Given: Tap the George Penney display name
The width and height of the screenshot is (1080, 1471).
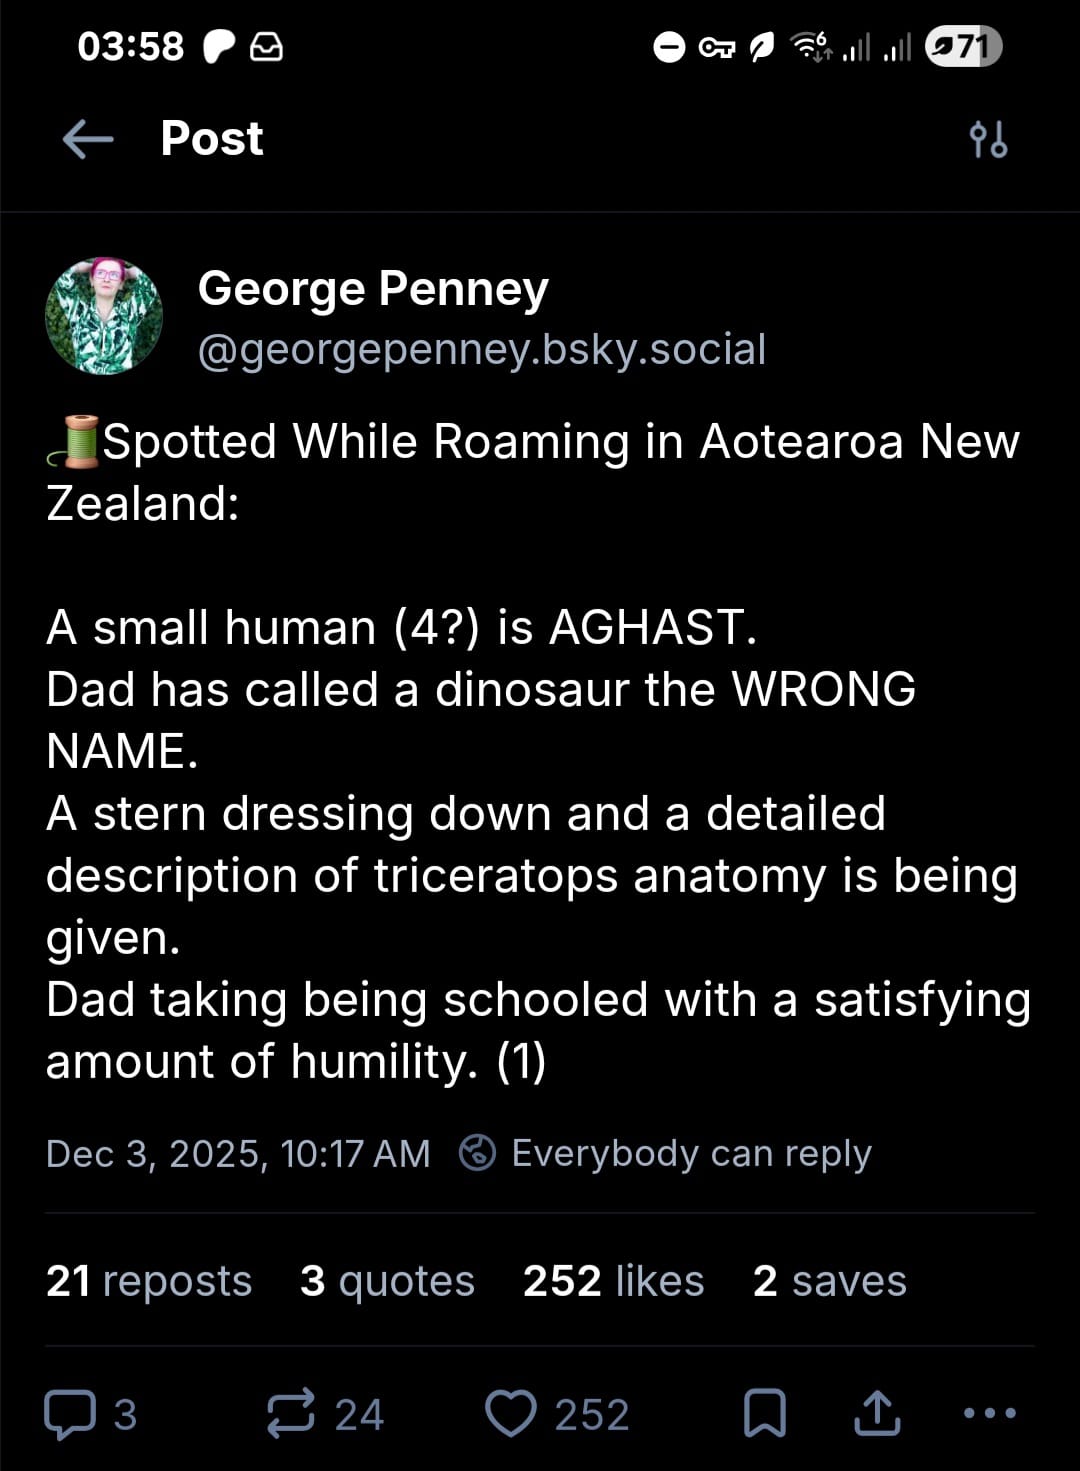Looking at the screenshot, I should (x=373, y=288).
